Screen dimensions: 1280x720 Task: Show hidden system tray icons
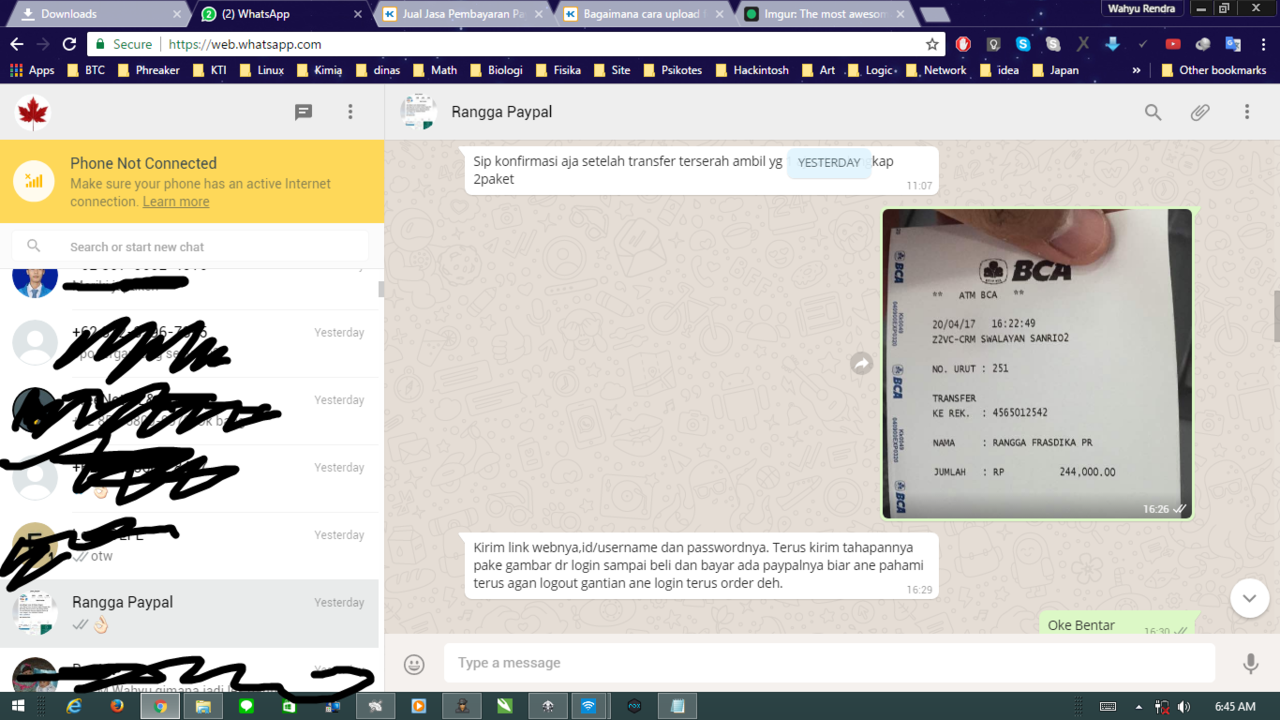click(1138, 706)
